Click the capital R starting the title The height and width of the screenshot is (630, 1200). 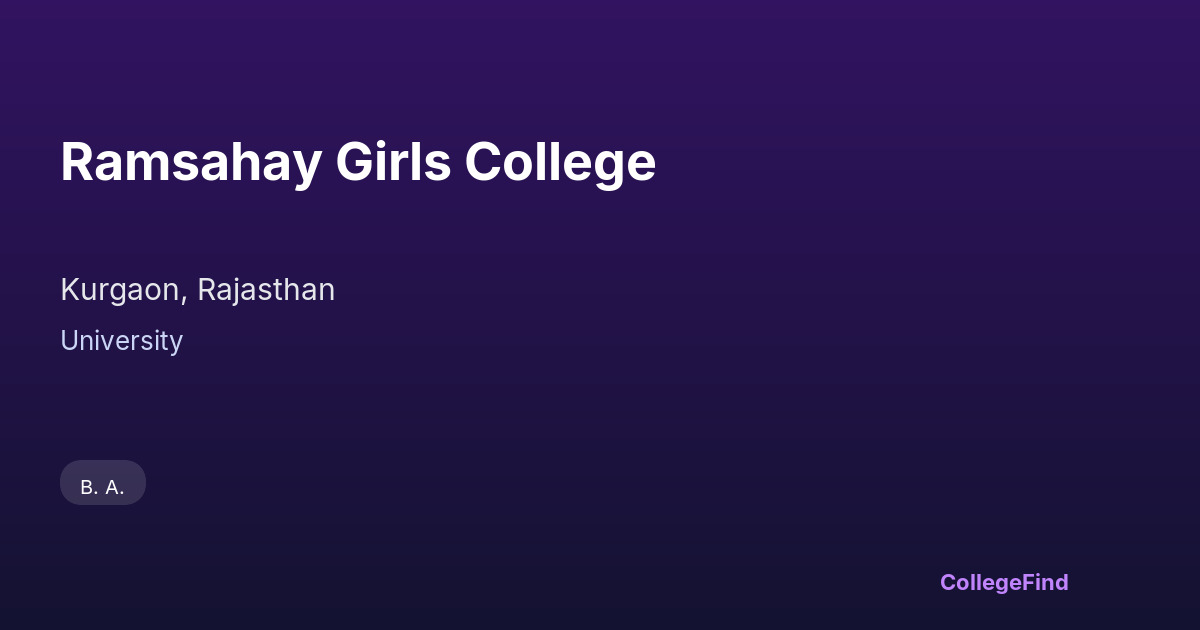[77, 162]
